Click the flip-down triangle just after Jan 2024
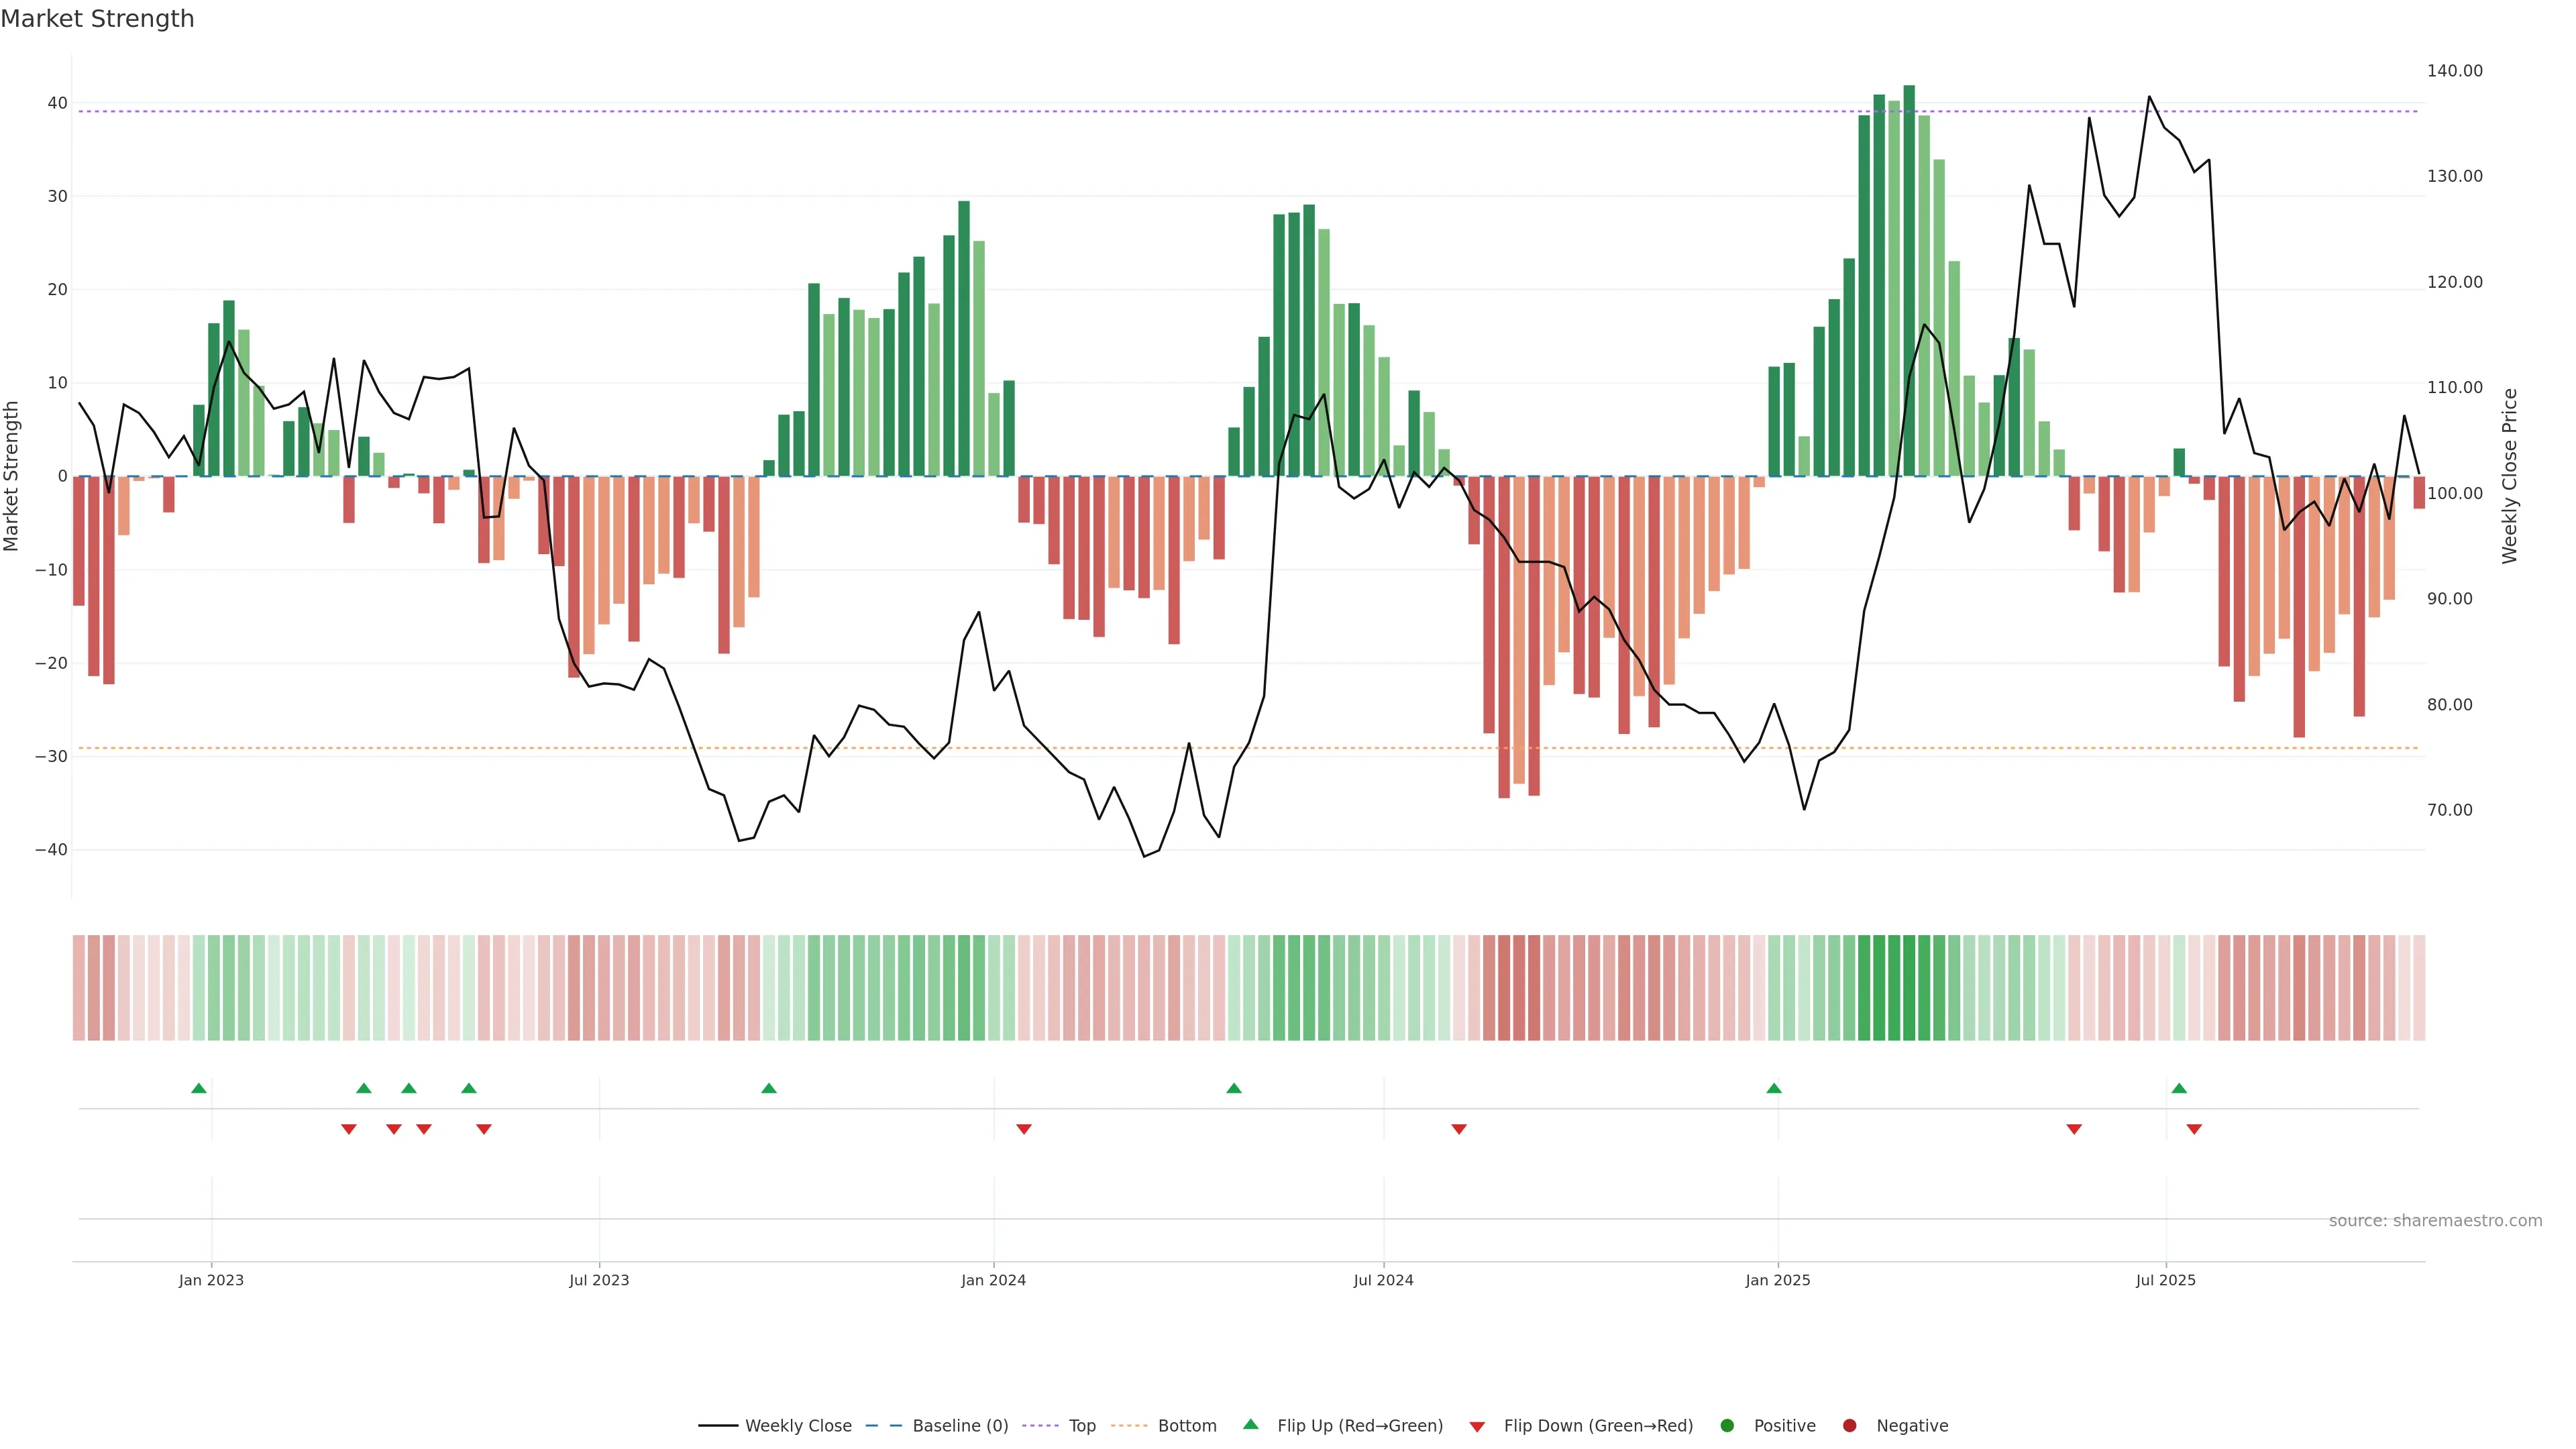This screenshot has height=1449, width=2576. coord(1024,1129)
